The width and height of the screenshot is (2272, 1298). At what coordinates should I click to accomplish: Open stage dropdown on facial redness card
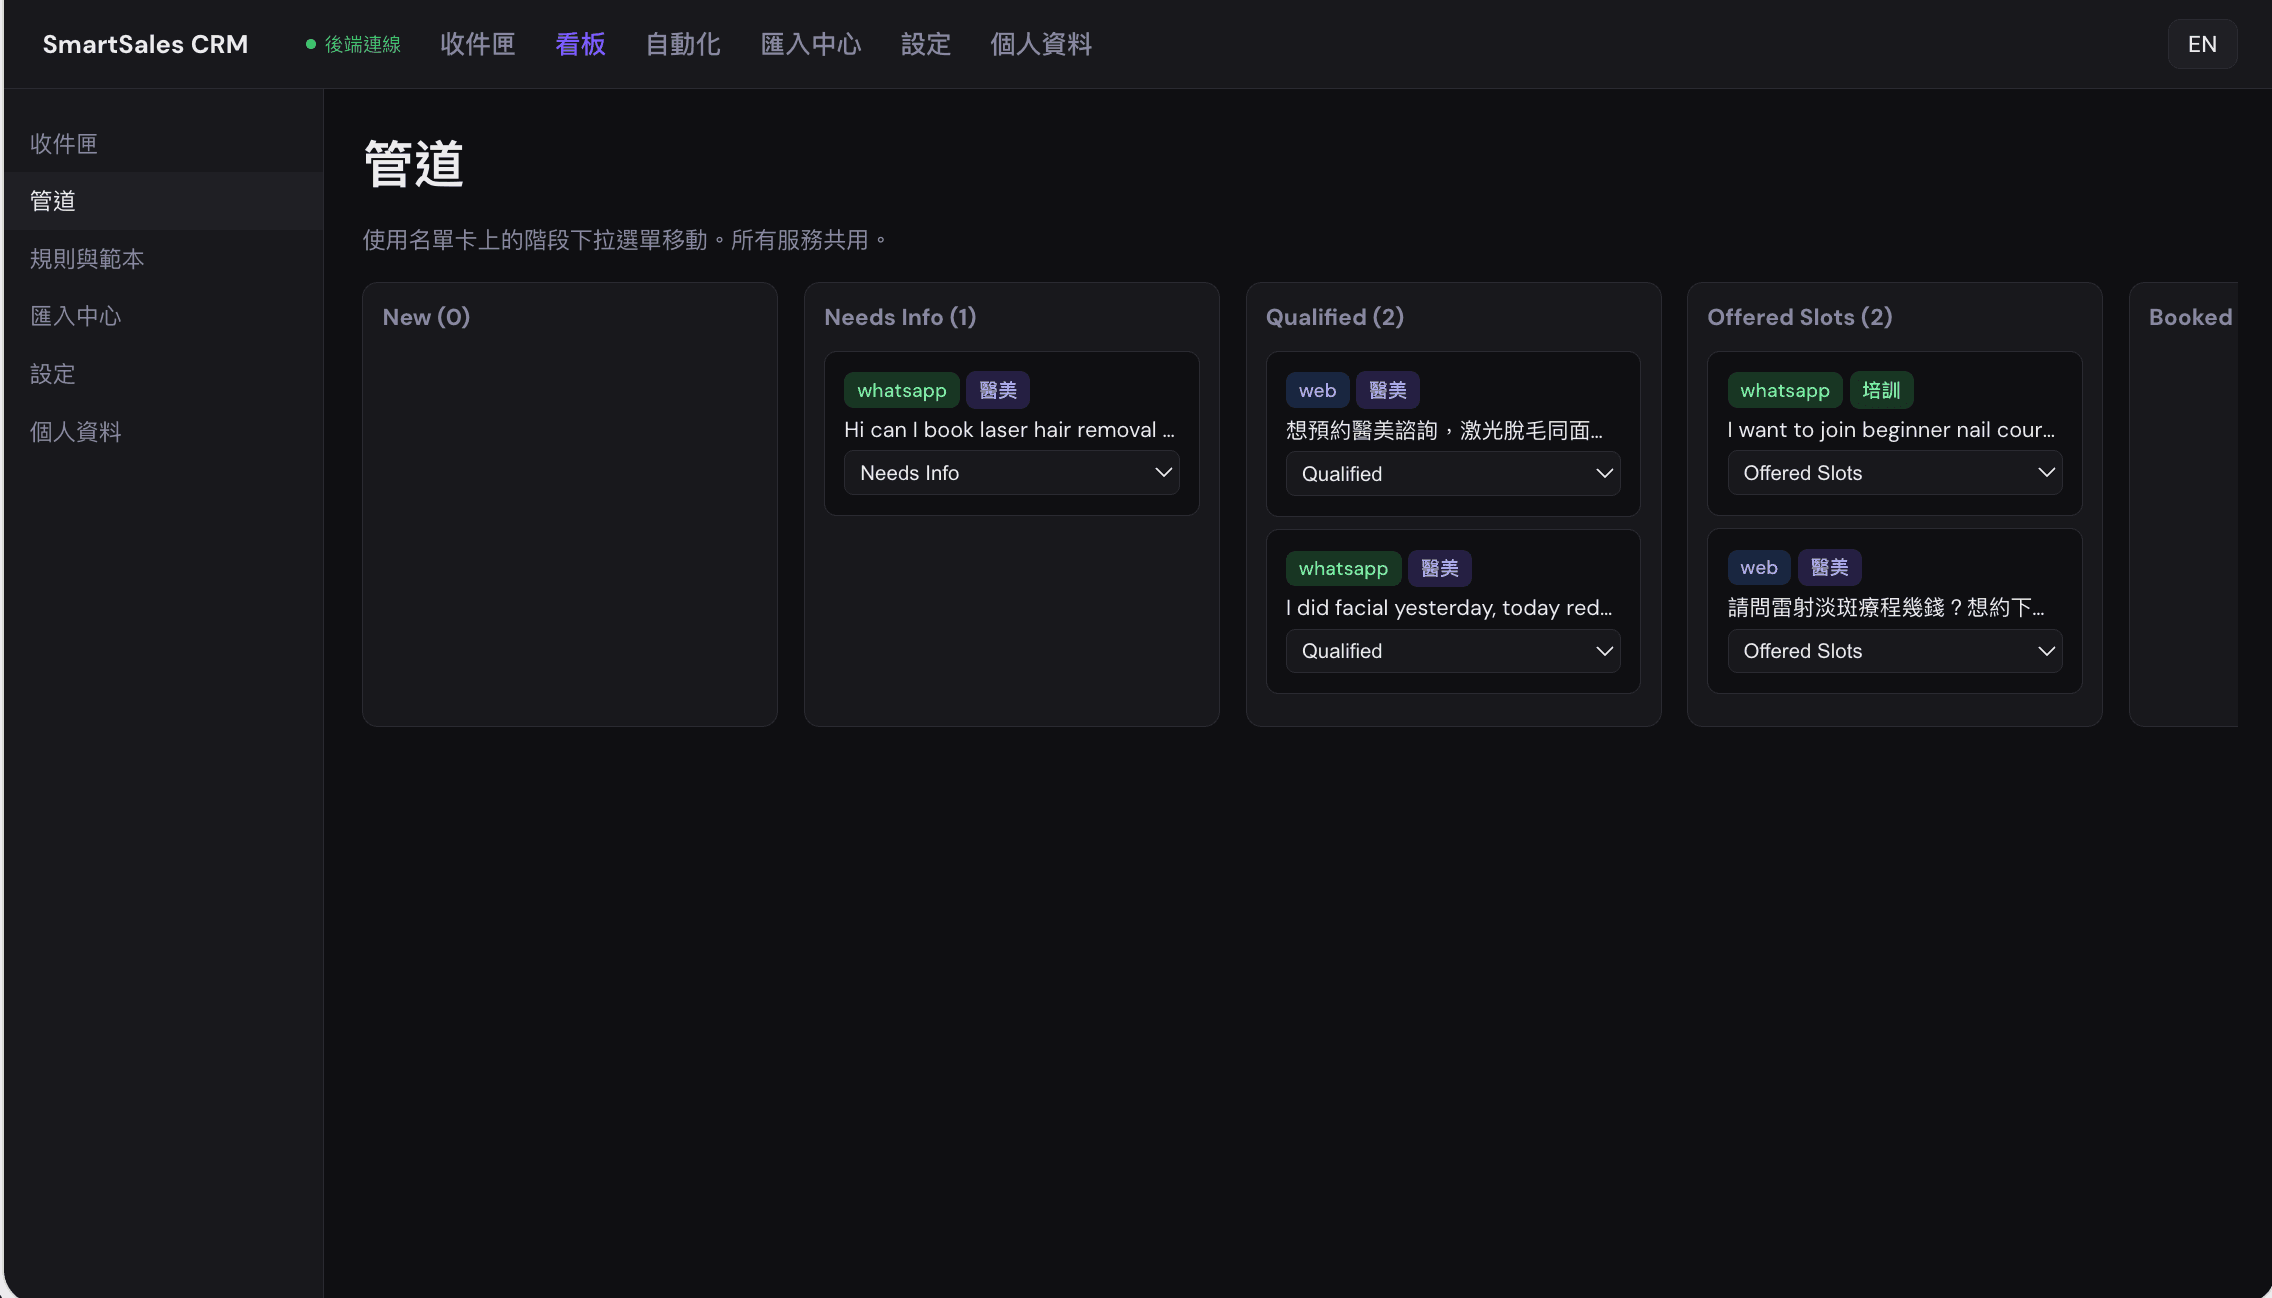click(x=1452, y=651)
